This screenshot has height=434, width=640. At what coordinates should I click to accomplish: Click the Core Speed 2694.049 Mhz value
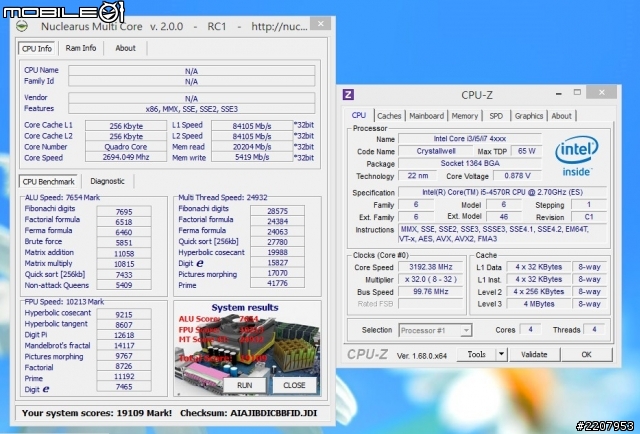point(126,157)
